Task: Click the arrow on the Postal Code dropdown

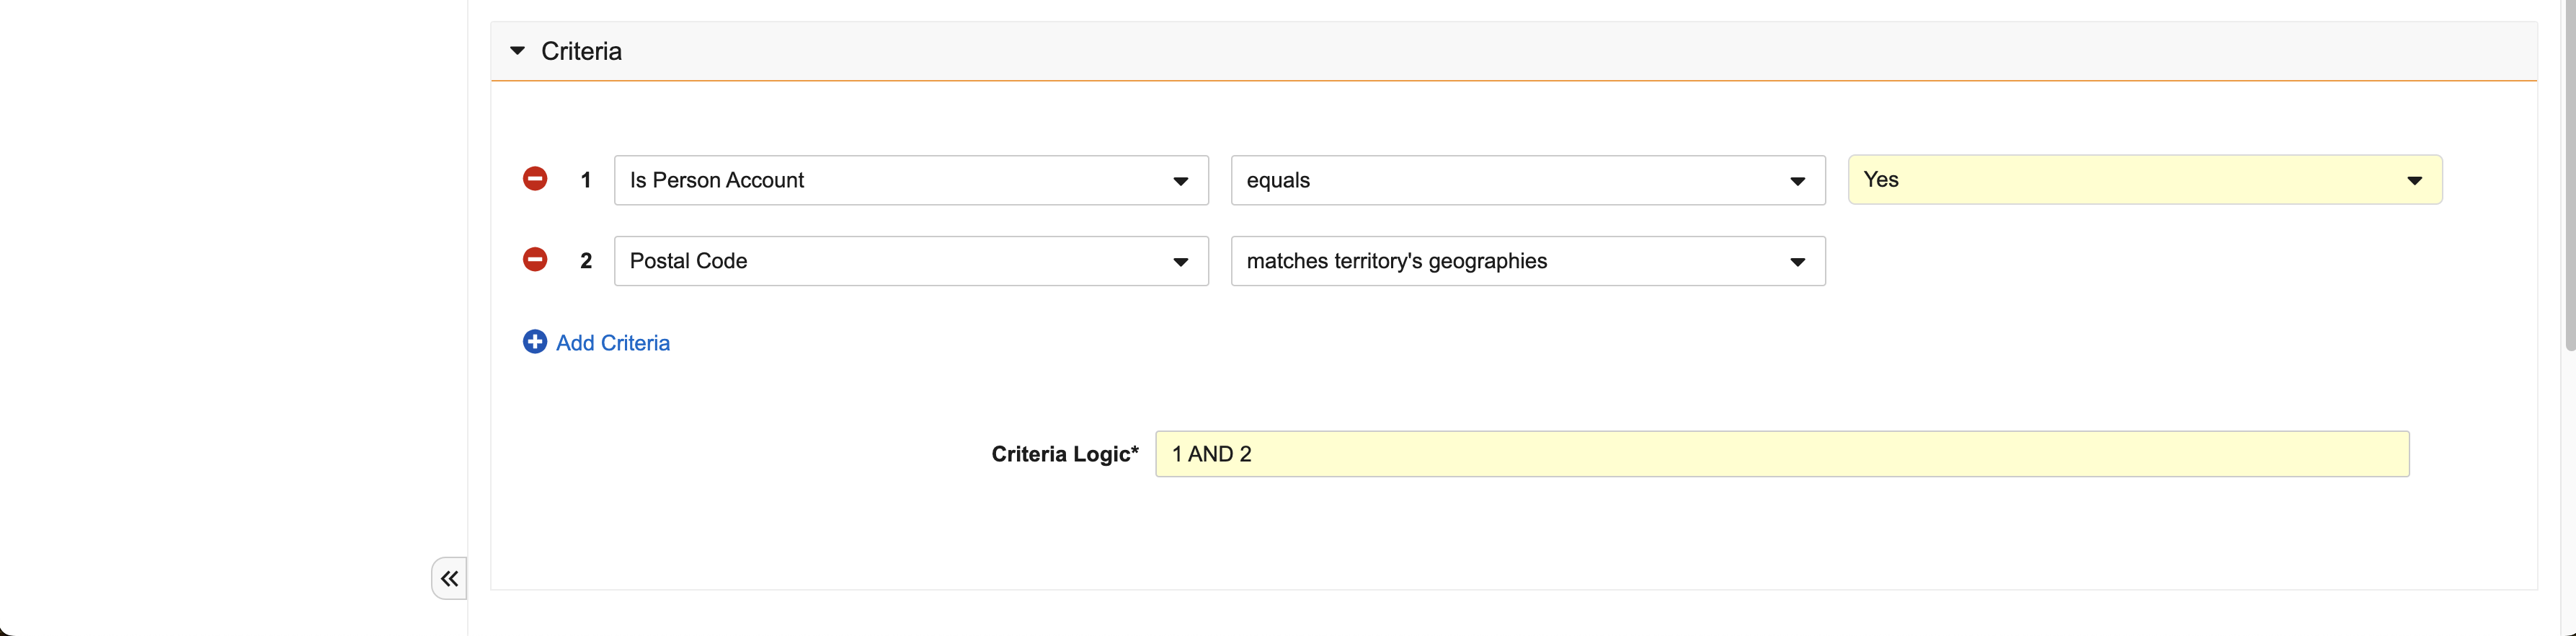Action: pos(1180,262)
